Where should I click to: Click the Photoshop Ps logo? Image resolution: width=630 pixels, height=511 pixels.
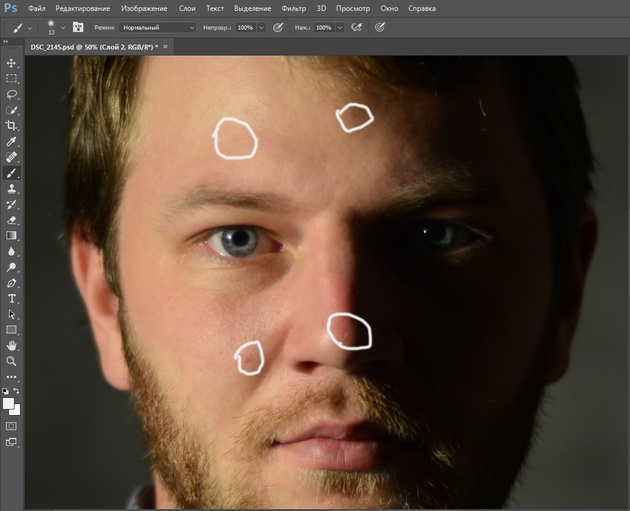[x=10, y=8]
